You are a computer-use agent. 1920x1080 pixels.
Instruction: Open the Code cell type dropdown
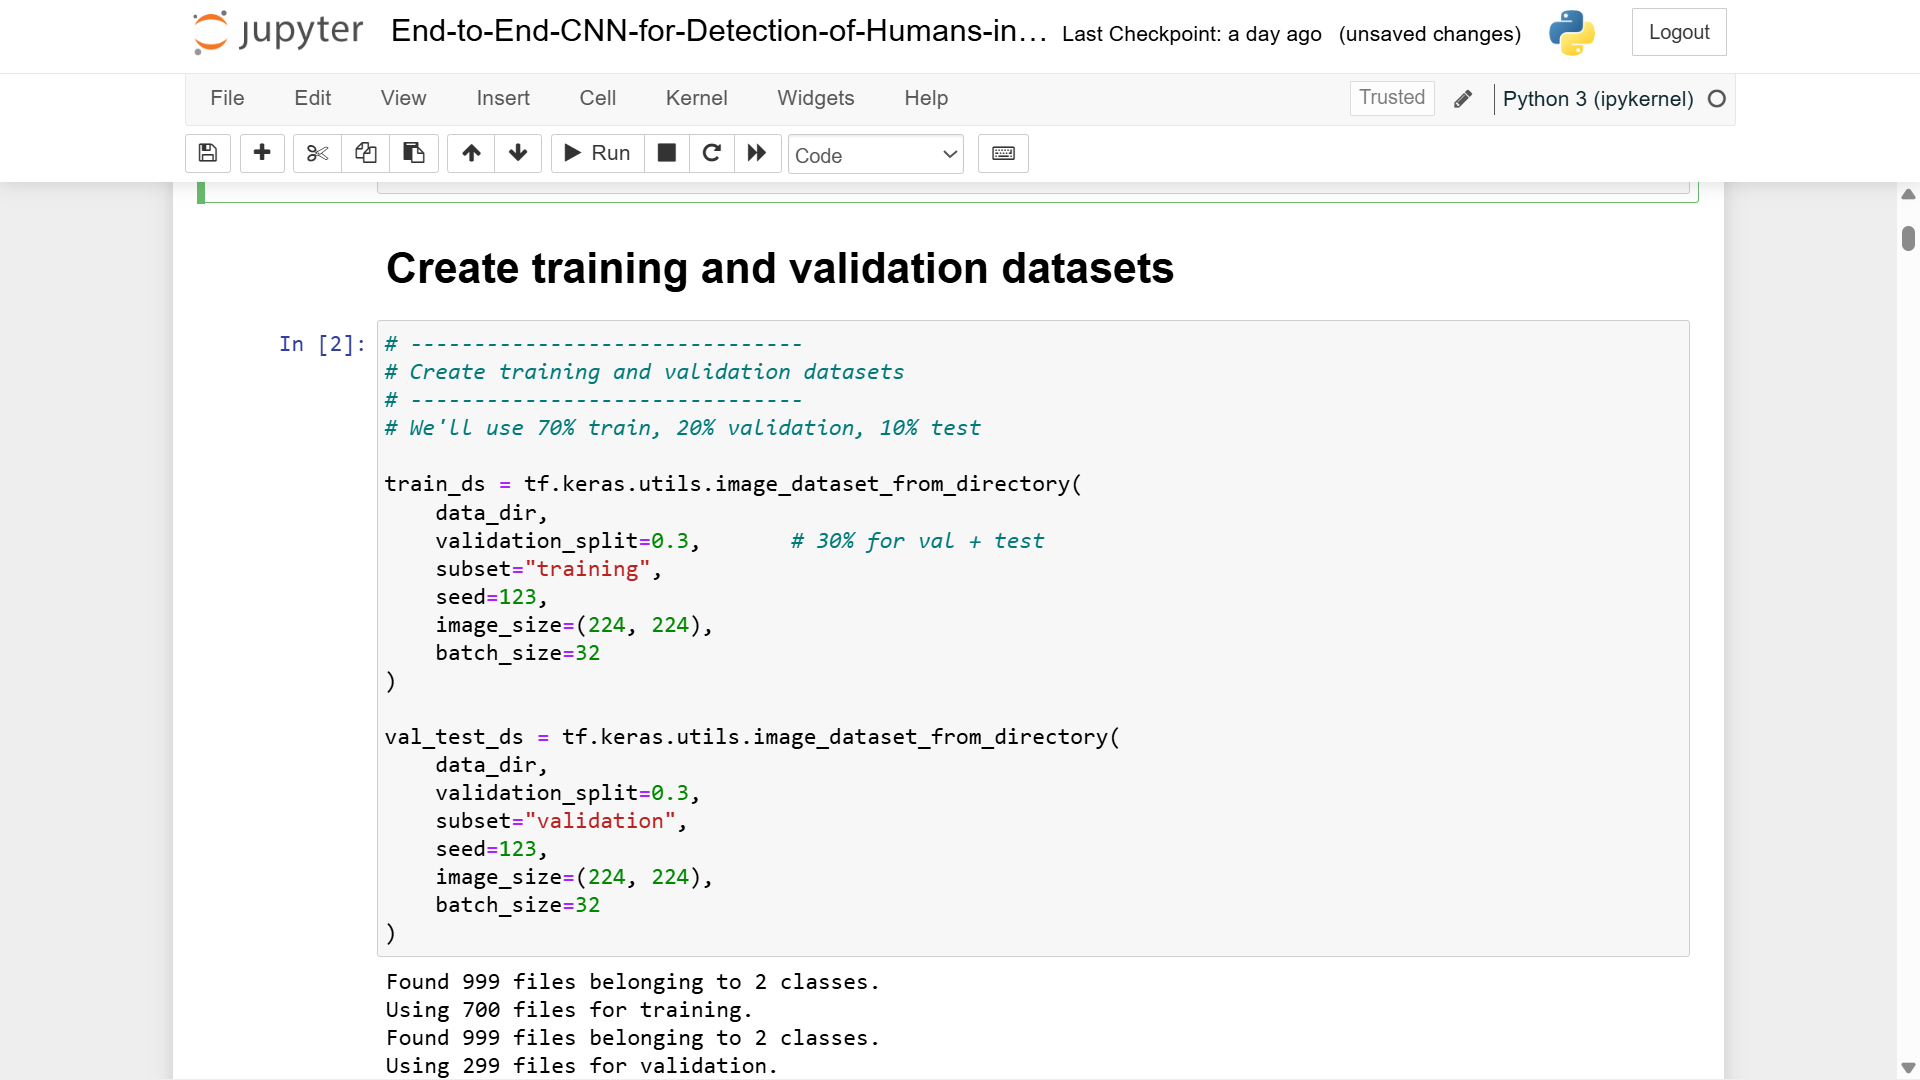(x=875, y=155)
